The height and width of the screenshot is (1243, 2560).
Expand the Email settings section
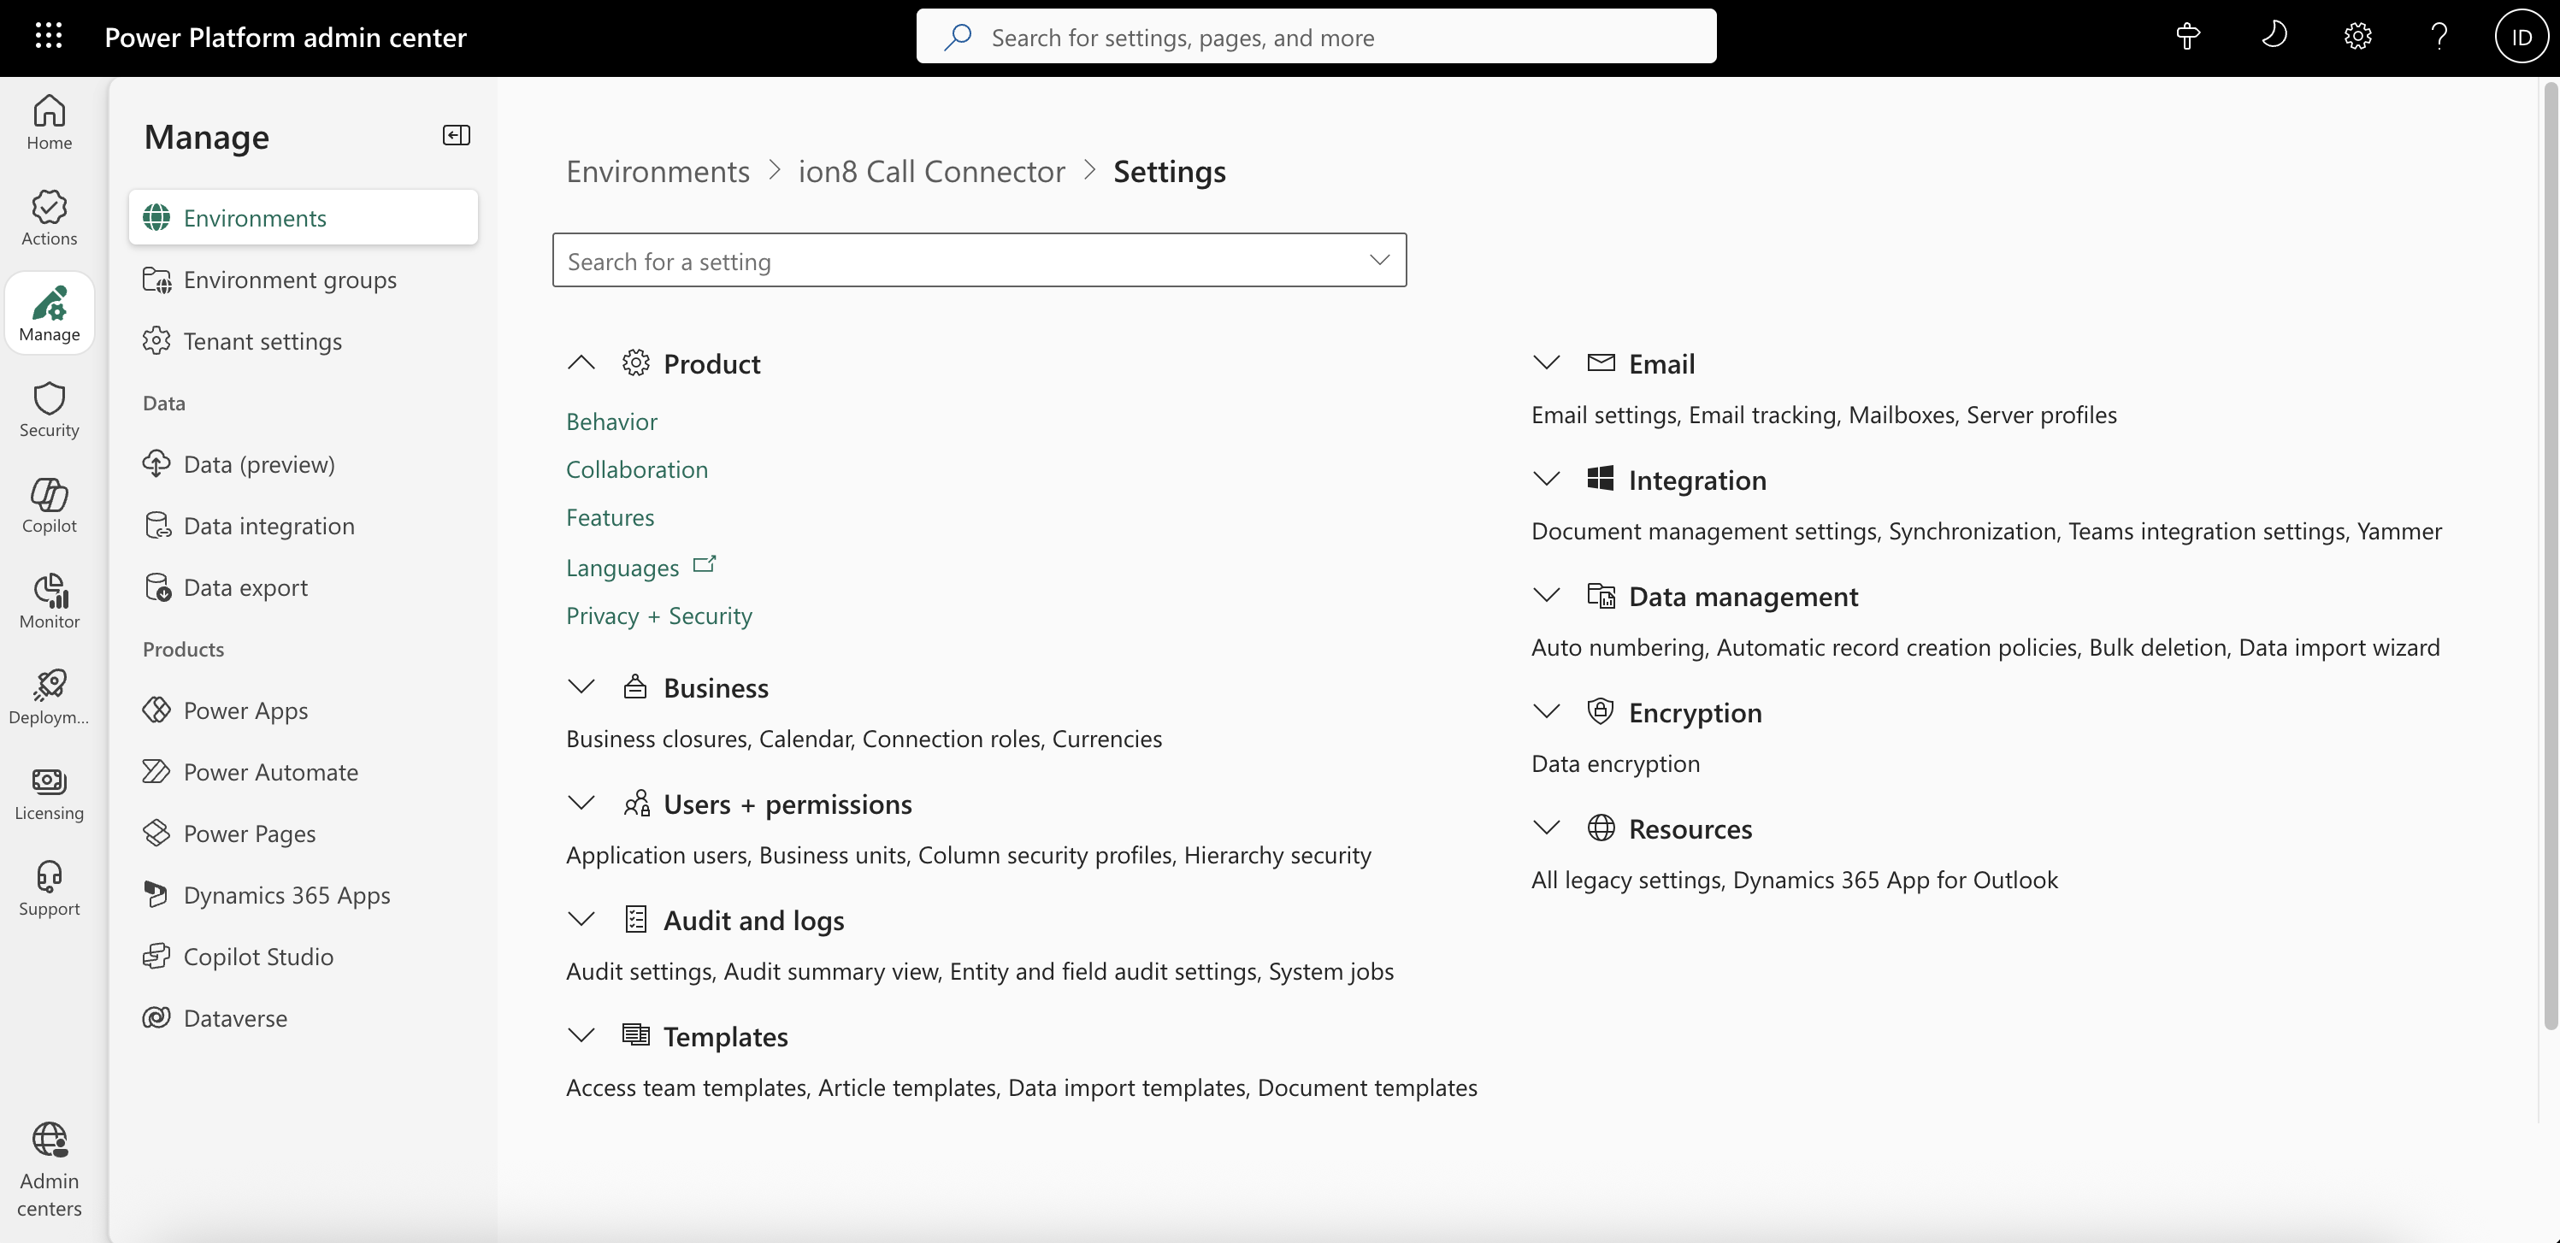coord(1546,363)
